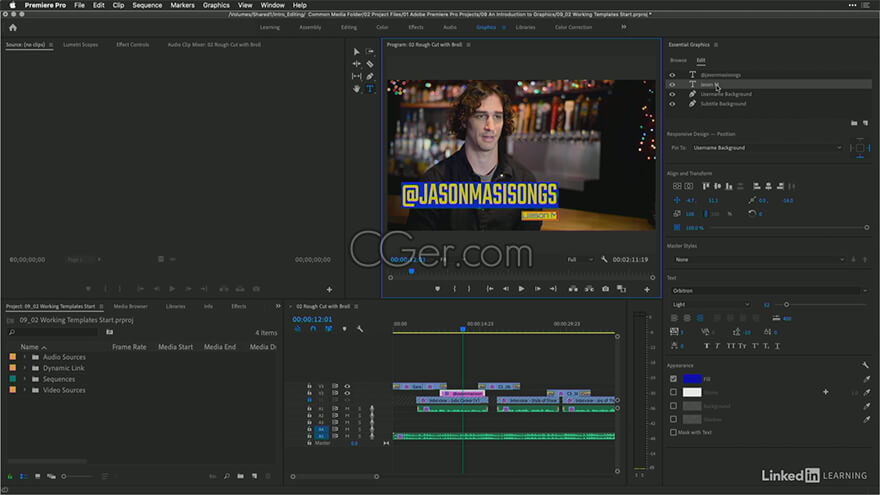This screenshot has width=880, height=495.
Task: Open Program monitor settings wrench
Action: point(604,259)
